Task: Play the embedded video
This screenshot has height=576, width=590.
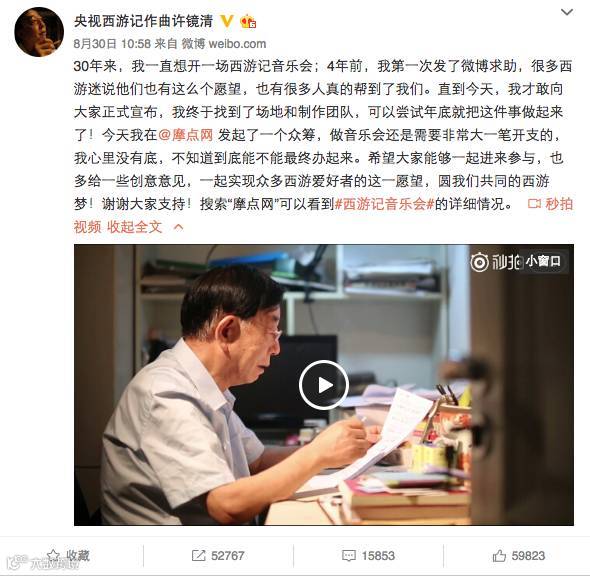Action: [324, 385]
